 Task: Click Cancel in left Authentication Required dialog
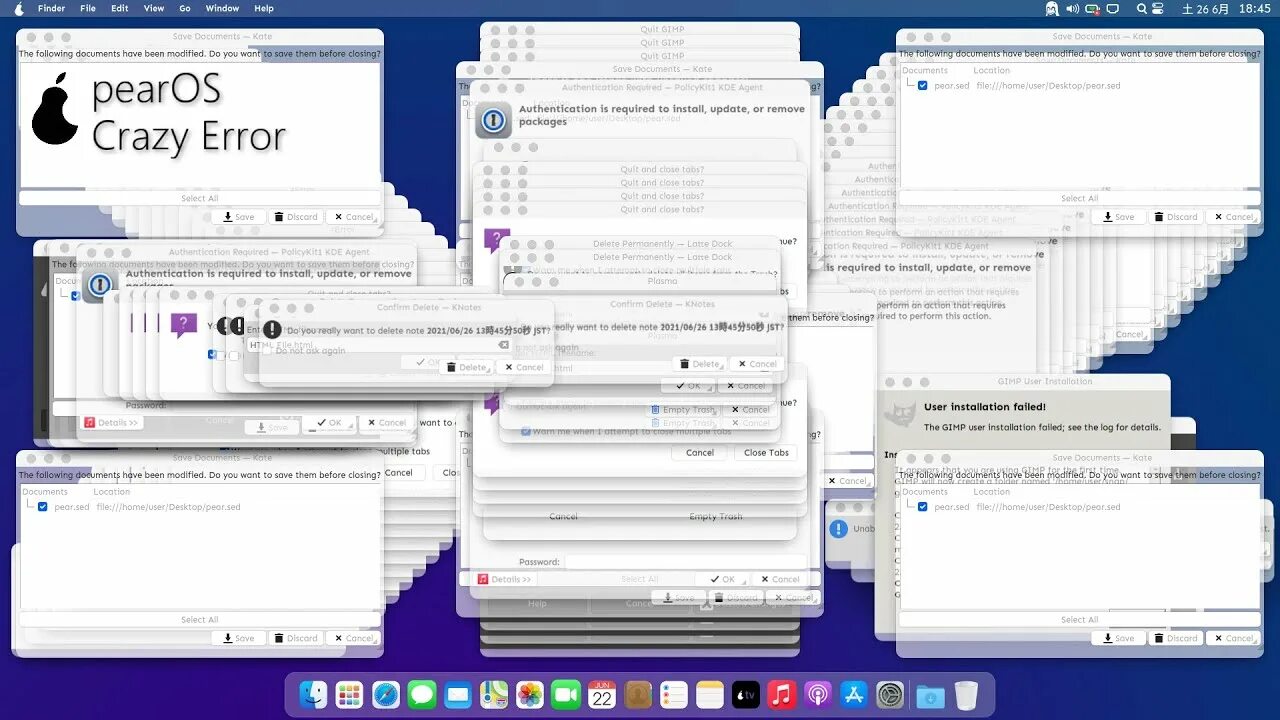(x=385, y=423)
